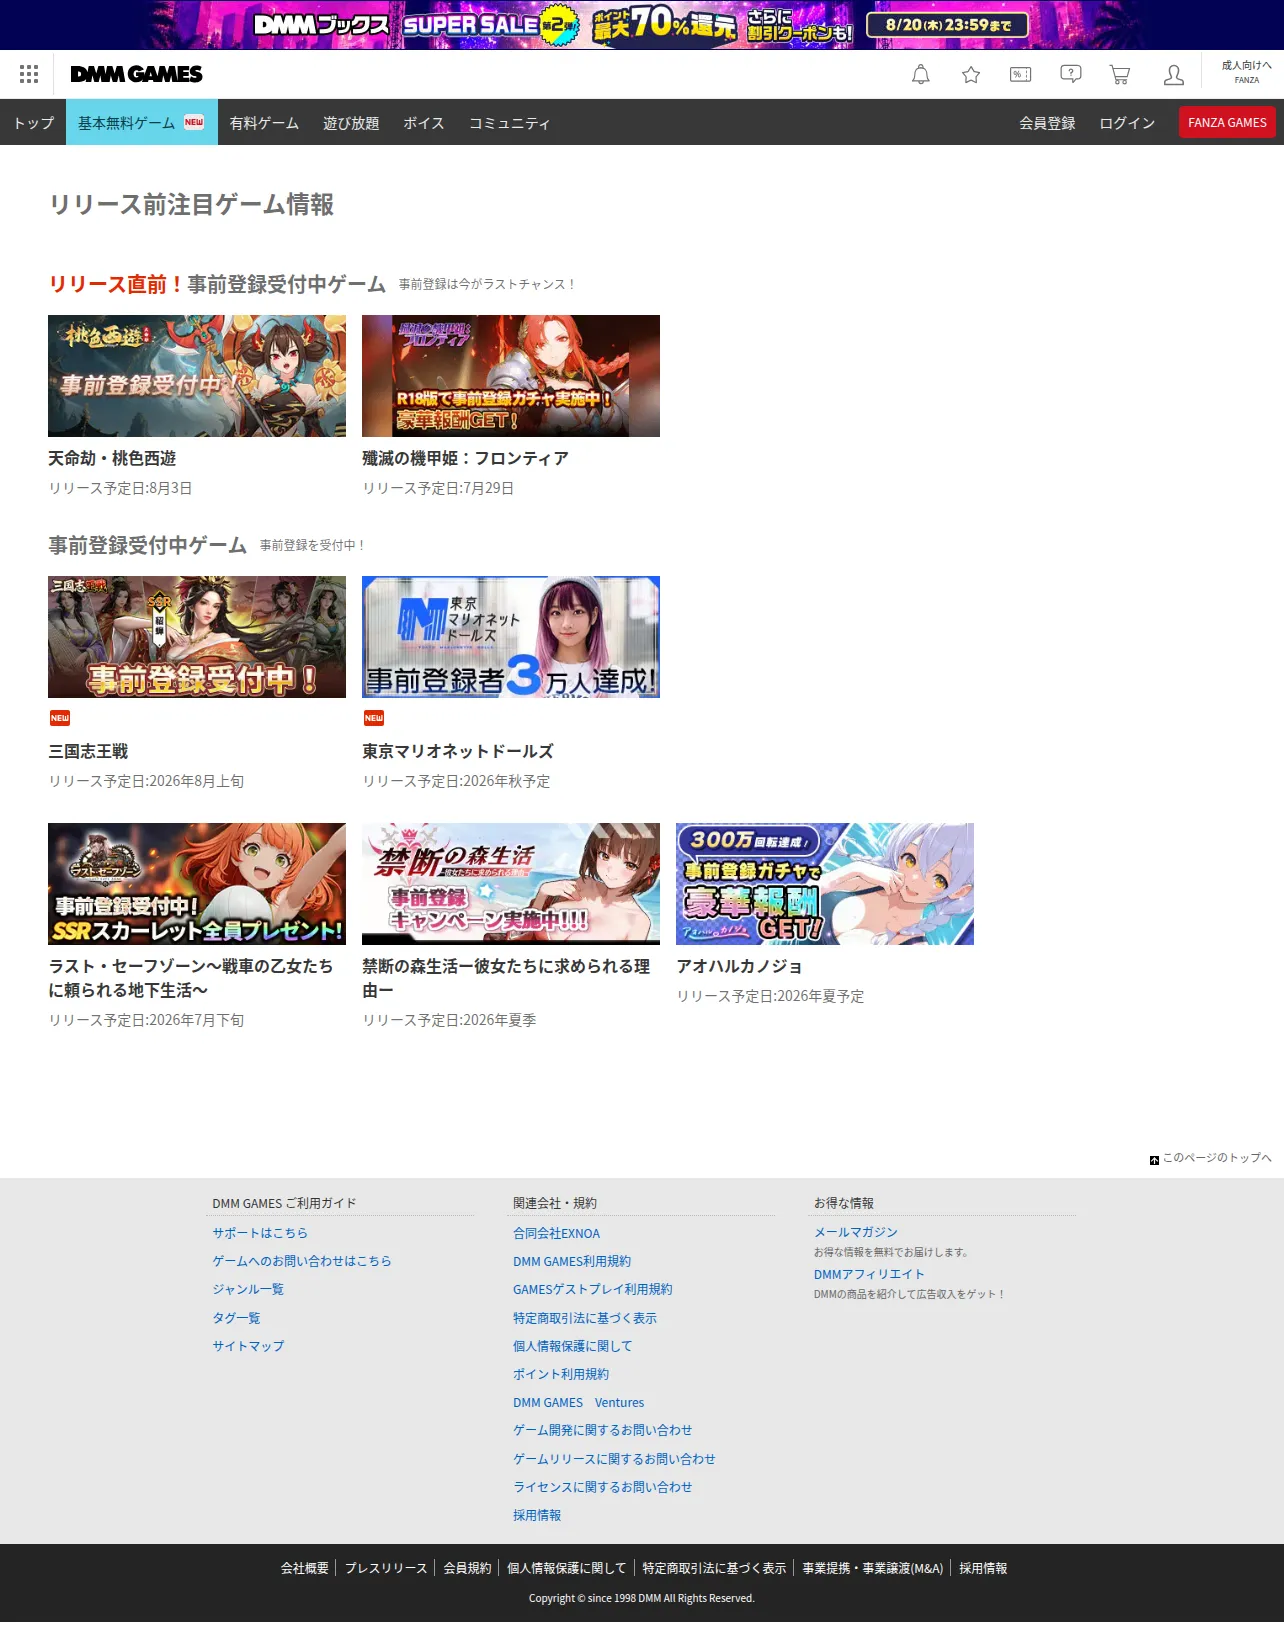Jump to page top via このページのトップへ

(x=1211, y=1158)
